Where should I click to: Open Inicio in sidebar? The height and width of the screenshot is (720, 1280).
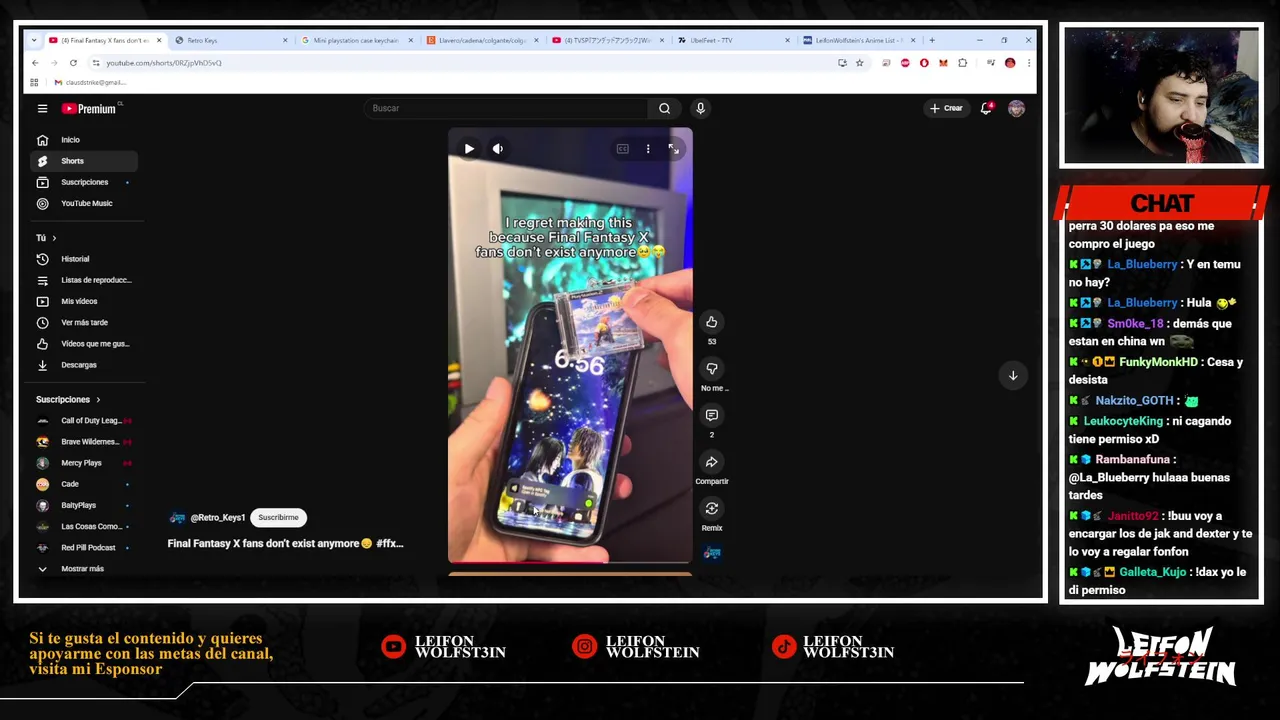84,140
